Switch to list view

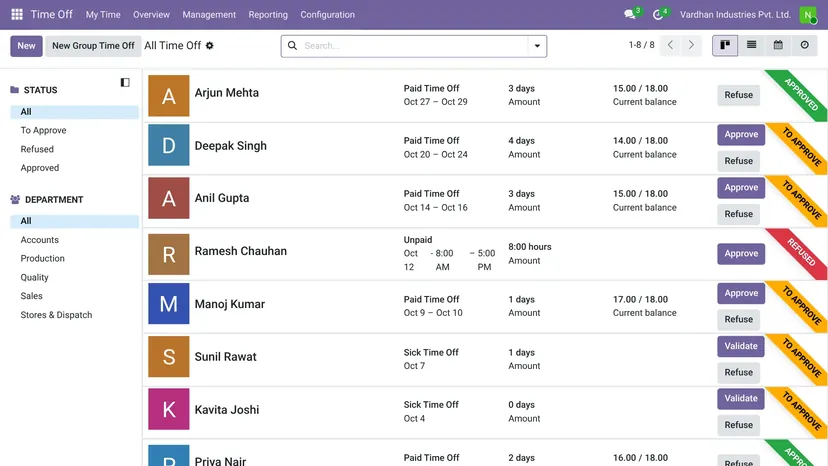pyautogui.click(x=751, y=45)
